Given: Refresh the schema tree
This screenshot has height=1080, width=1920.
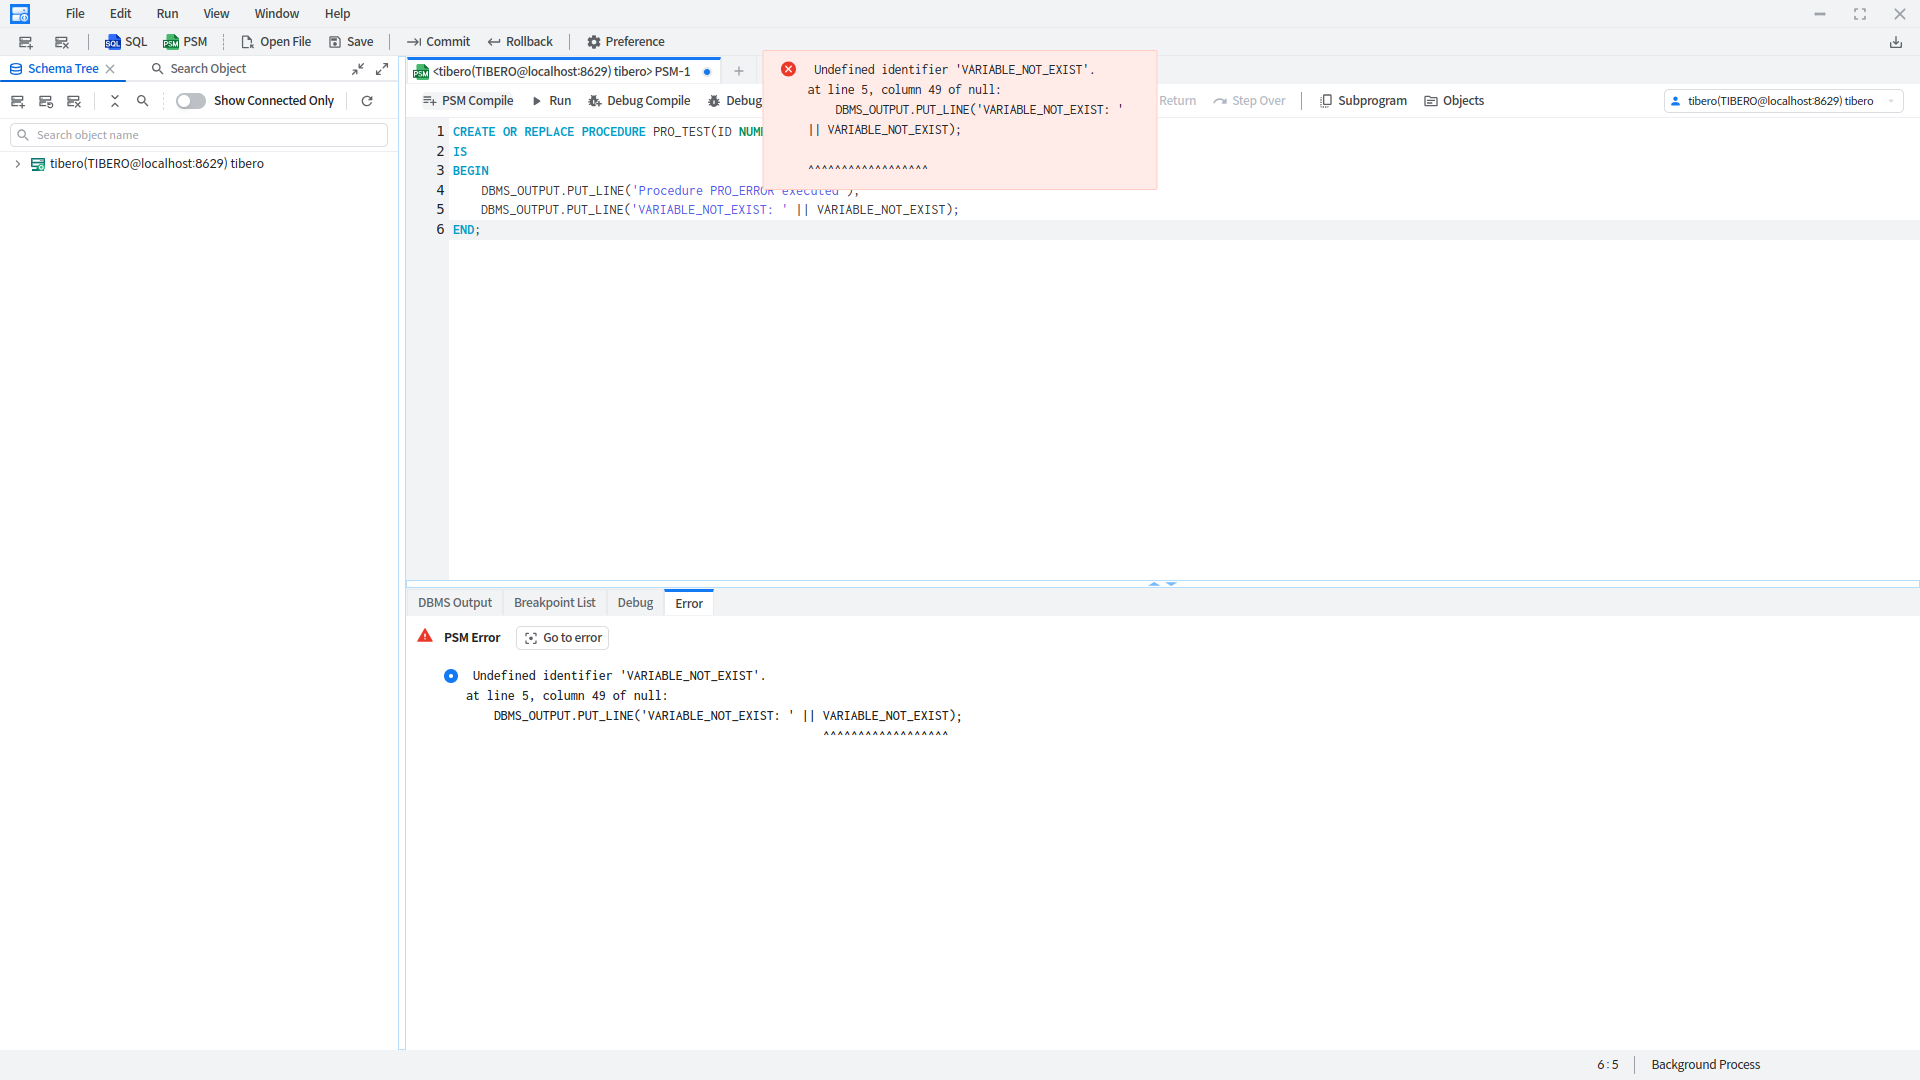Looking at the screenshot, I should click(367, 101).
